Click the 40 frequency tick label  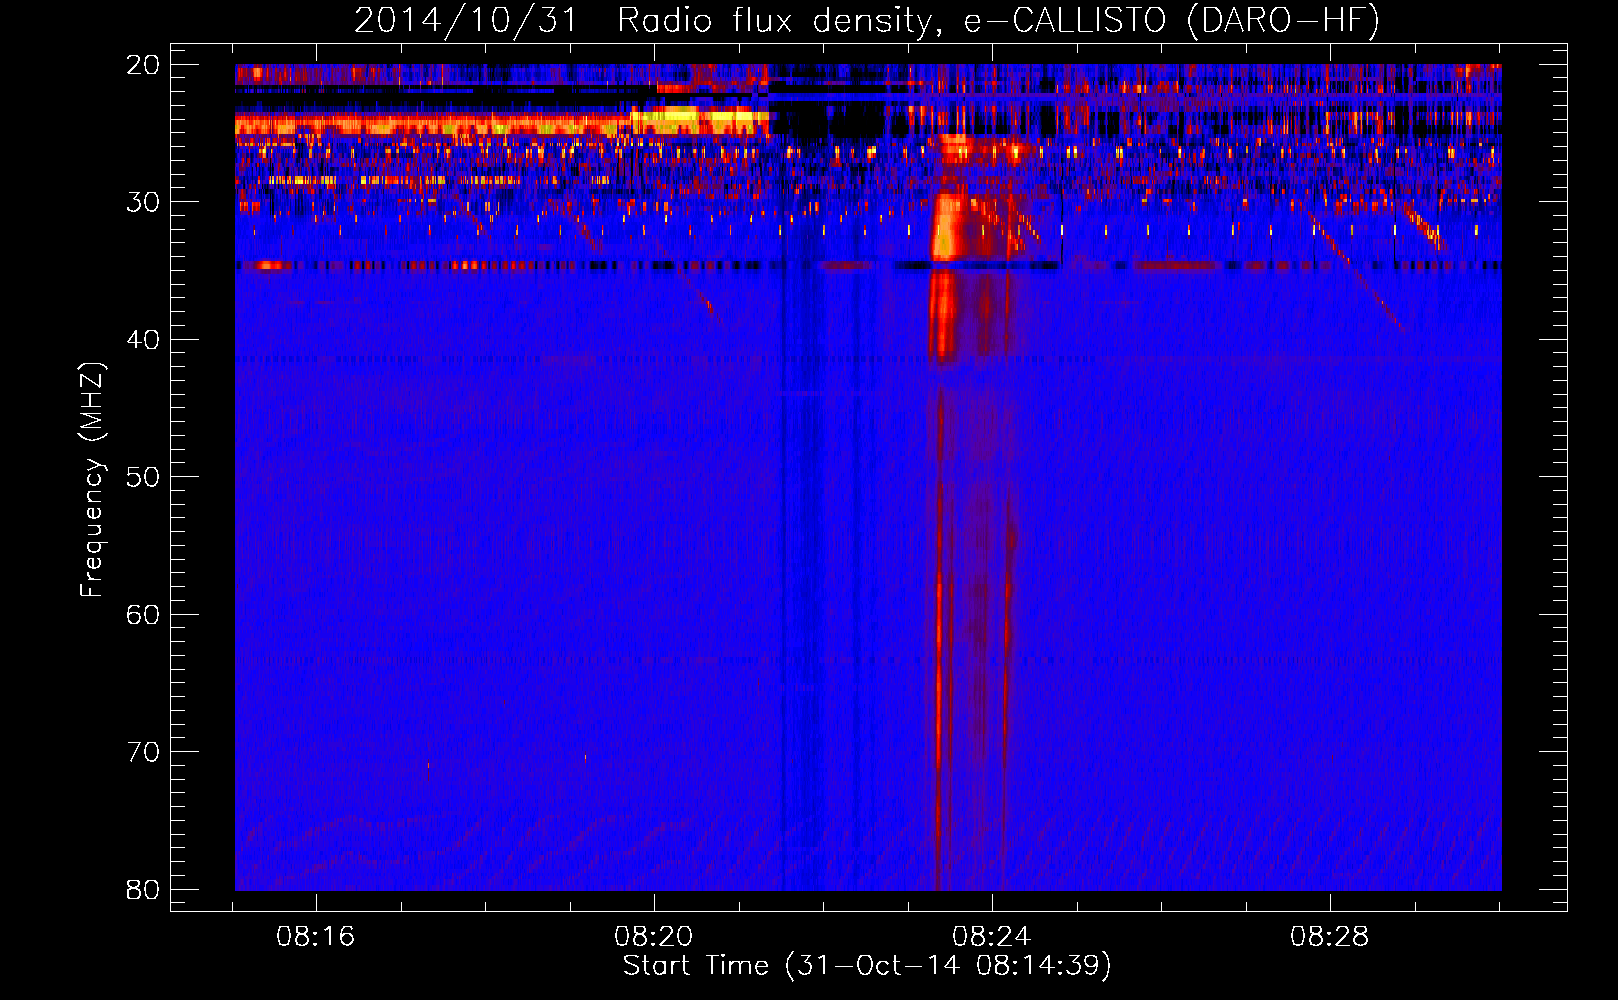[x=142, y=340]
